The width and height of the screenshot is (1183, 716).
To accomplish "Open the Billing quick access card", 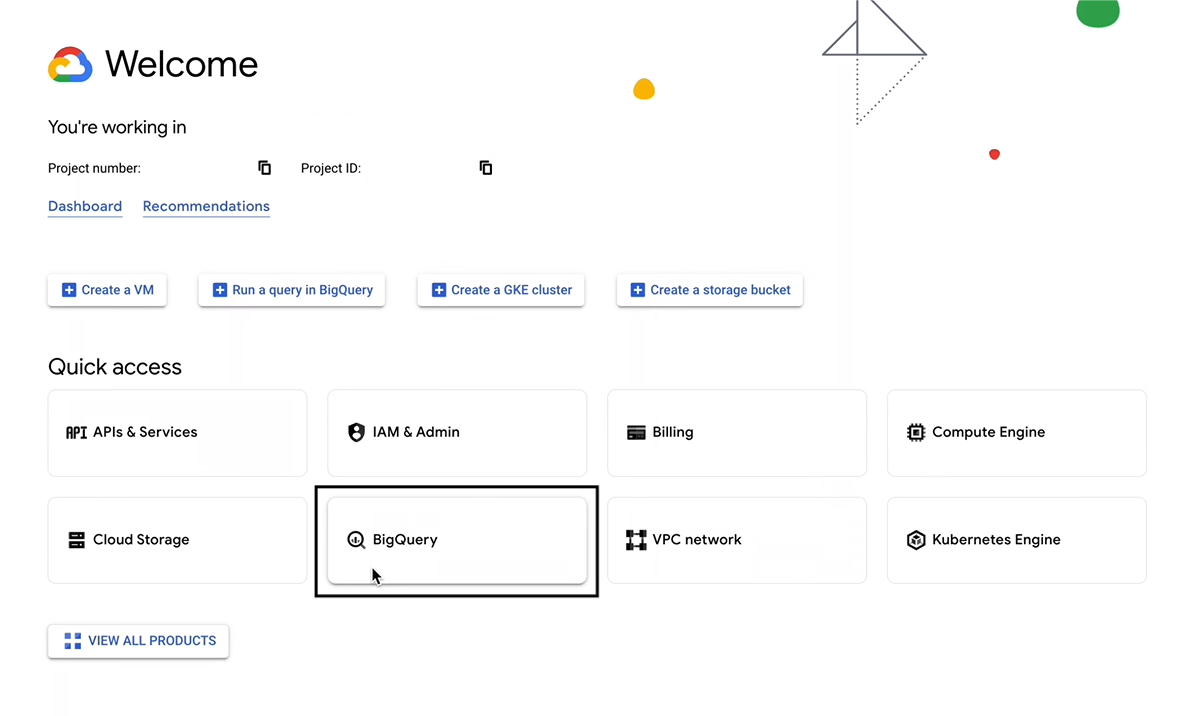I will click(x=737, y=433).
